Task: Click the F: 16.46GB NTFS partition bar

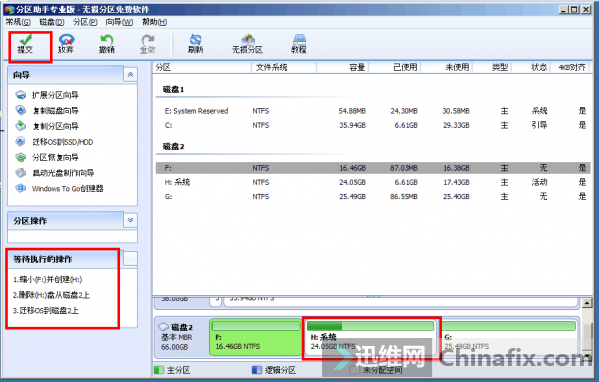Action: pos(256,337)
